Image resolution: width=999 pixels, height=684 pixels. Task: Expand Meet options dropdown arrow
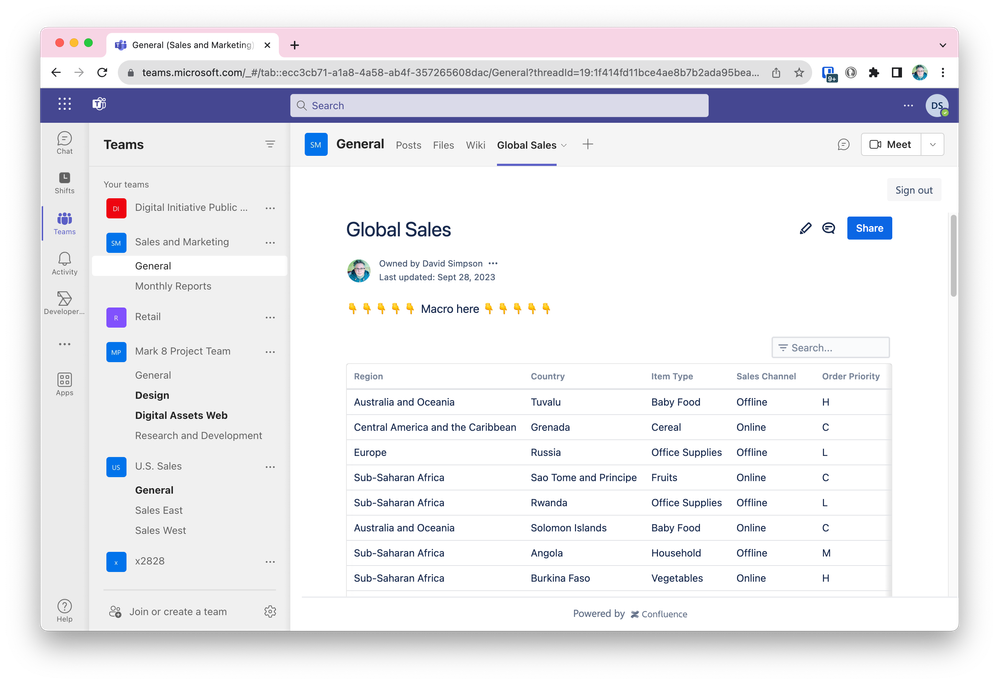tap(933, 145)
